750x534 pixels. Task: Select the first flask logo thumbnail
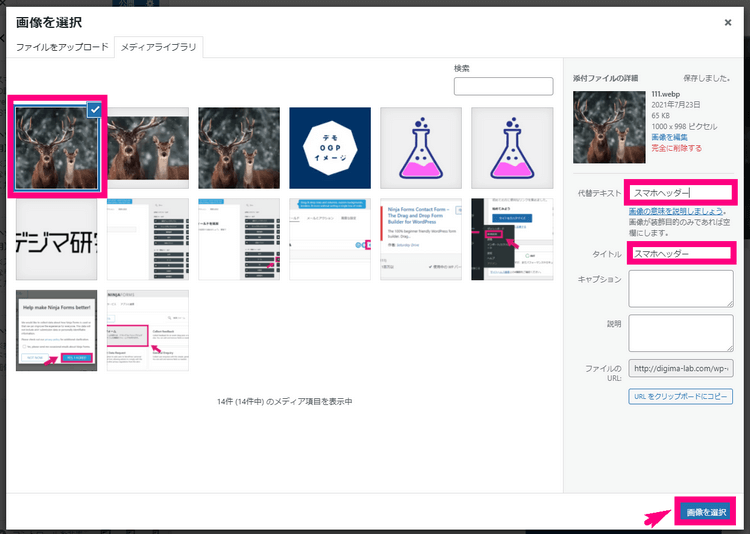(421, 148)
